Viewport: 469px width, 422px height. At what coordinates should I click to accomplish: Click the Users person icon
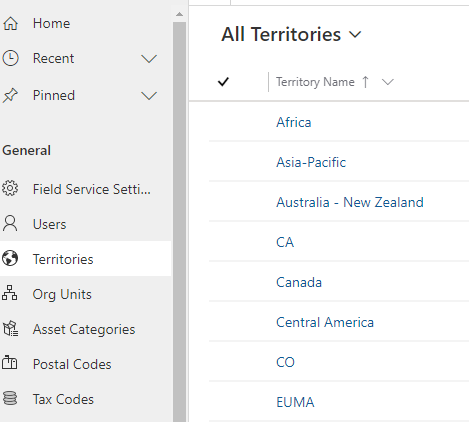coord(10,224)
